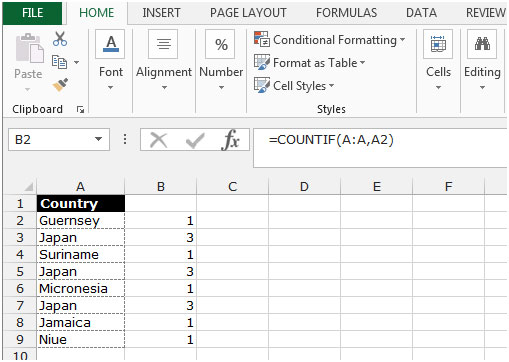Screen dimensions: 509x362
Task: Click inside the formula bar text
Action: tap(331, 140)
